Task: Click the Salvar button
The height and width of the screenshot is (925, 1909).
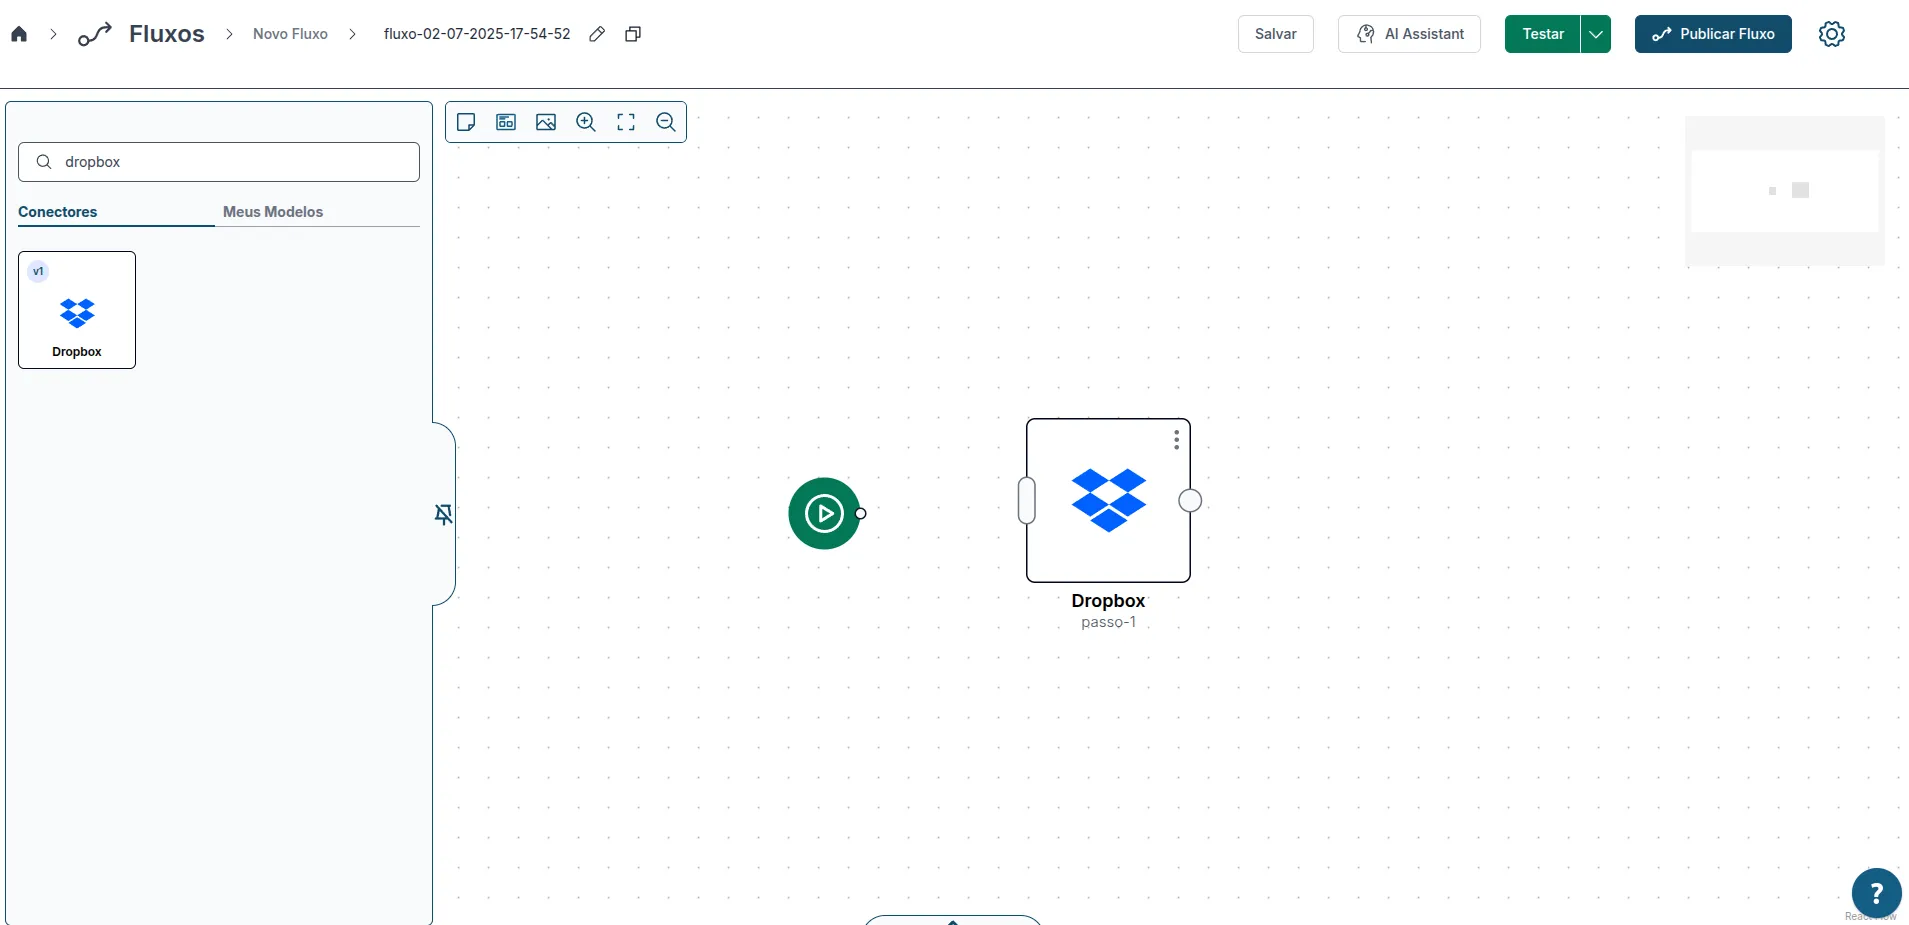Action: tap(1275, 34)
